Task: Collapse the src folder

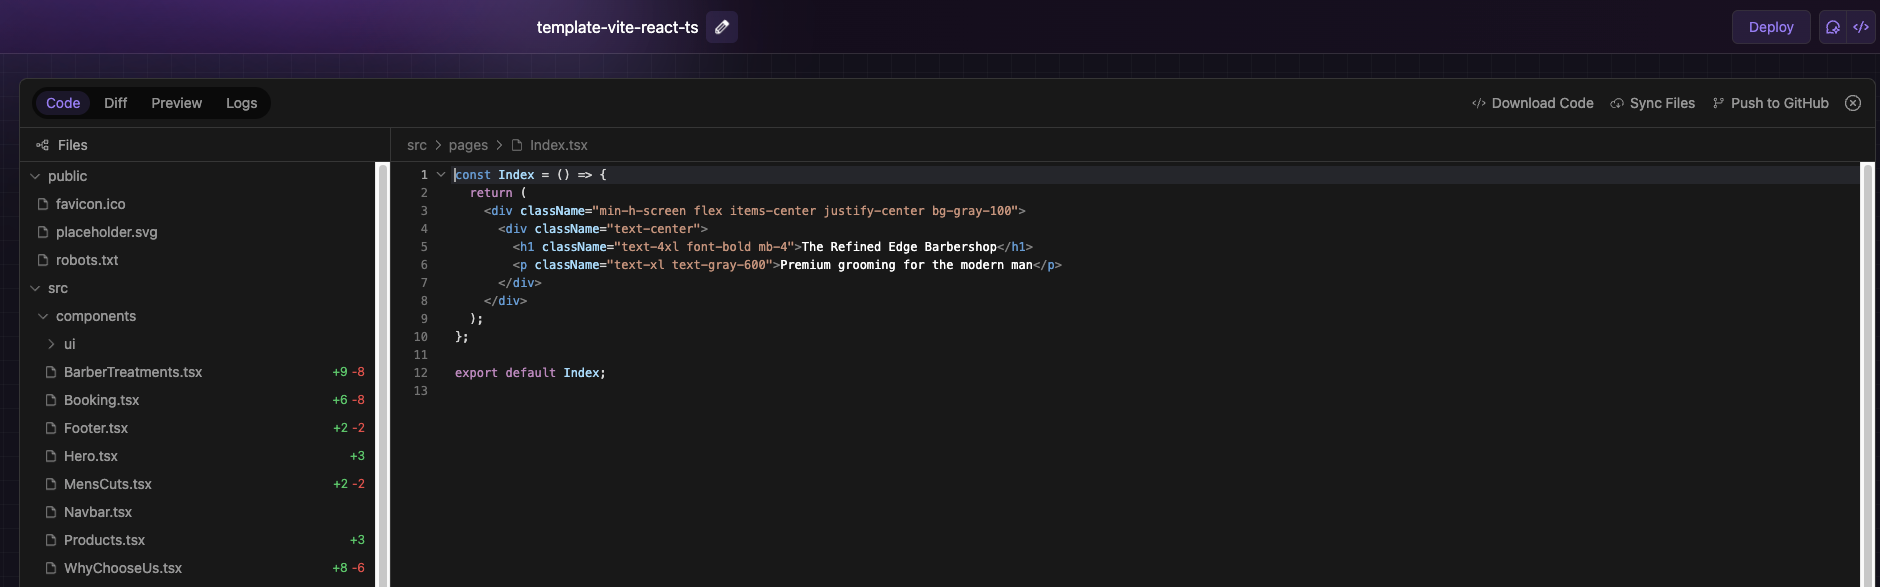Action: (x=35, y=288)
